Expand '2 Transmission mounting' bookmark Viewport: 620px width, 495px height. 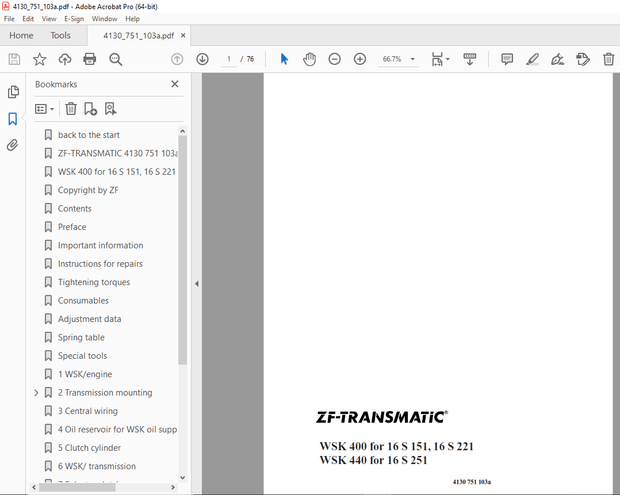click(x=36, y=393)
